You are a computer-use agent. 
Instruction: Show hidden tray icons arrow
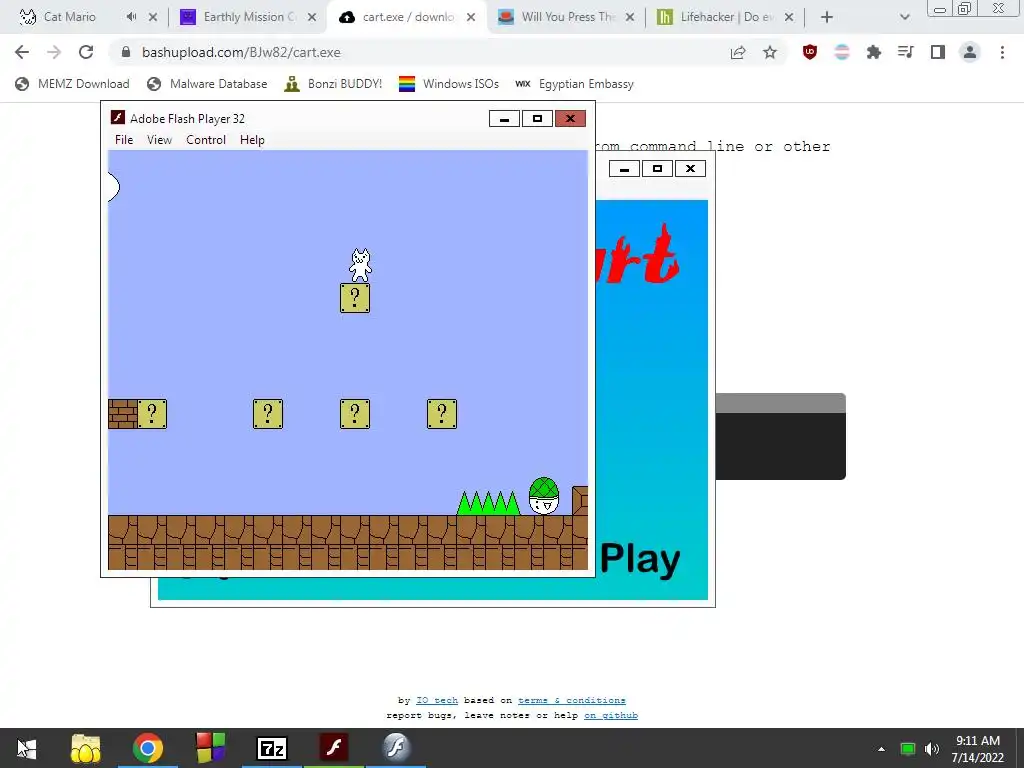click(x=881, y=749)
